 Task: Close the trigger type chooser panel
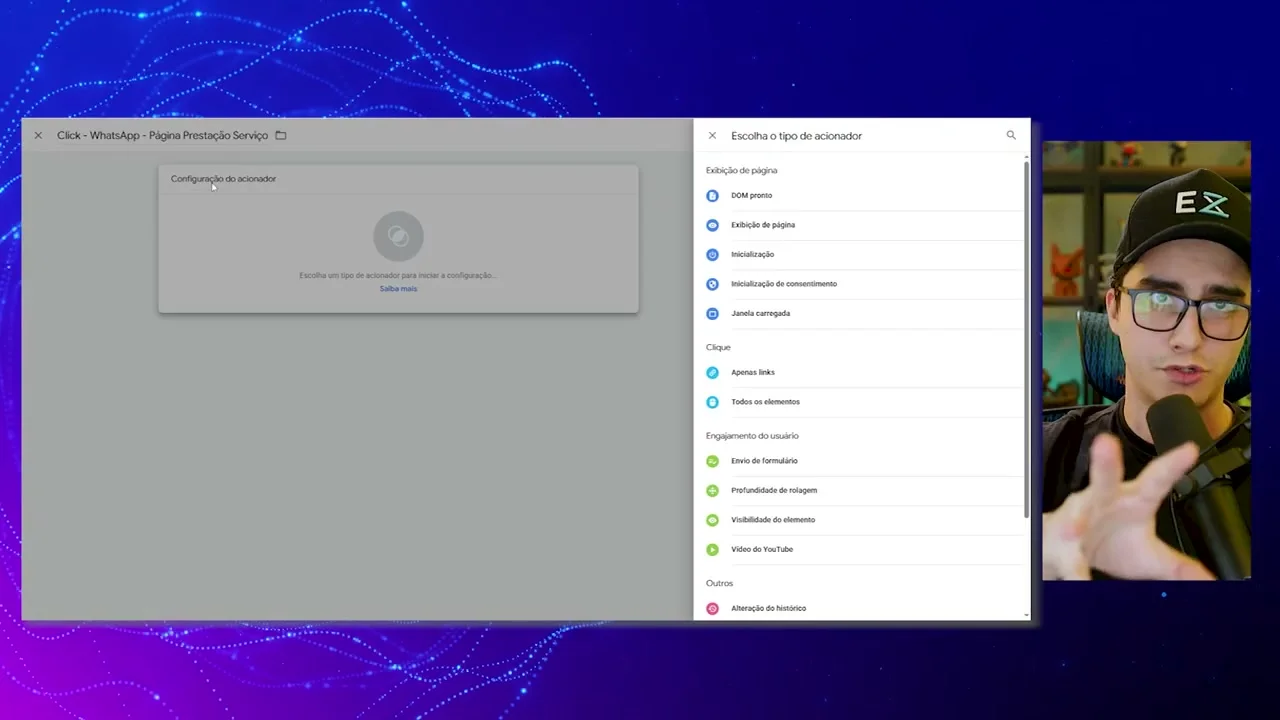coord(712,135)
